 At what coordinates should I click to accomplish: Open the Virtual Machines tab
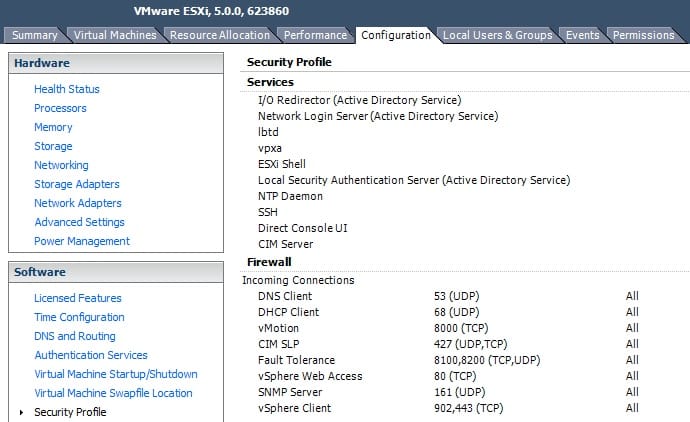(115, 35)
